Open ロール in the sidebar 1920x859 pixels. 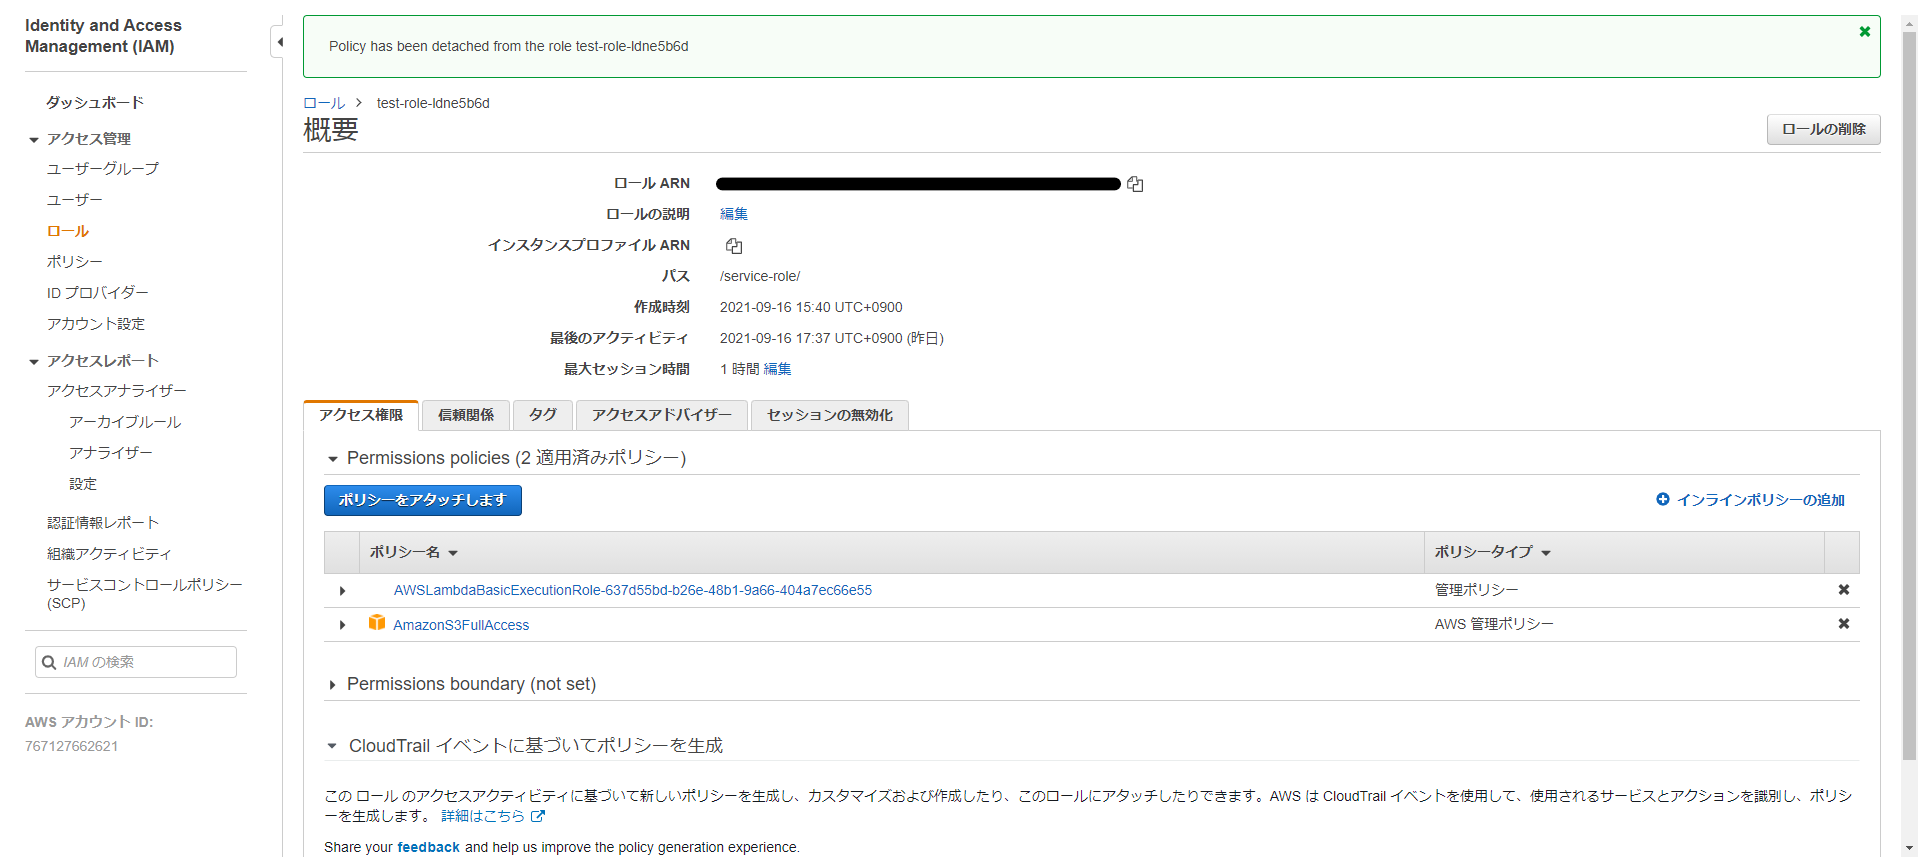point(68,231)
